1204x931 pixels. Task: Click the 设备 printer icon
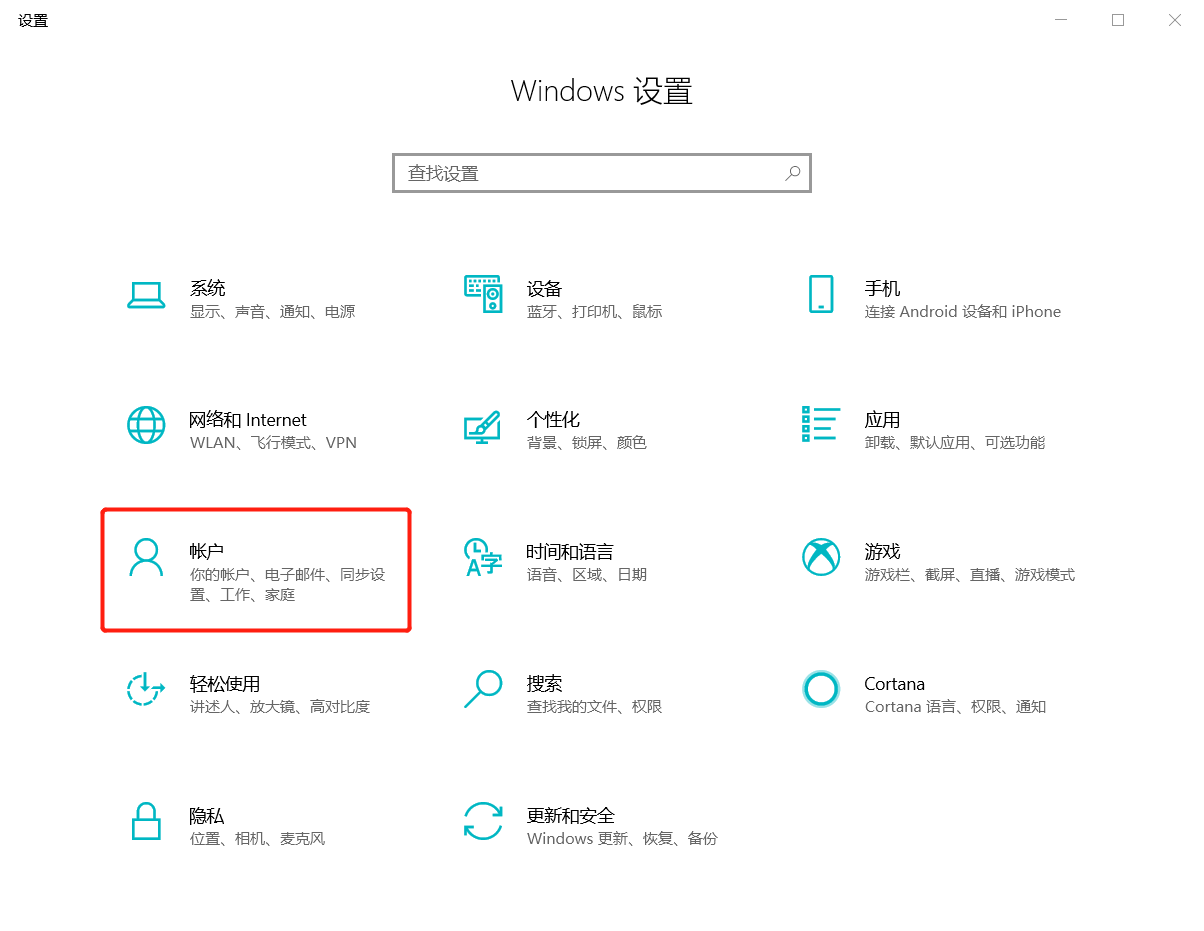(x=483, y=295)
